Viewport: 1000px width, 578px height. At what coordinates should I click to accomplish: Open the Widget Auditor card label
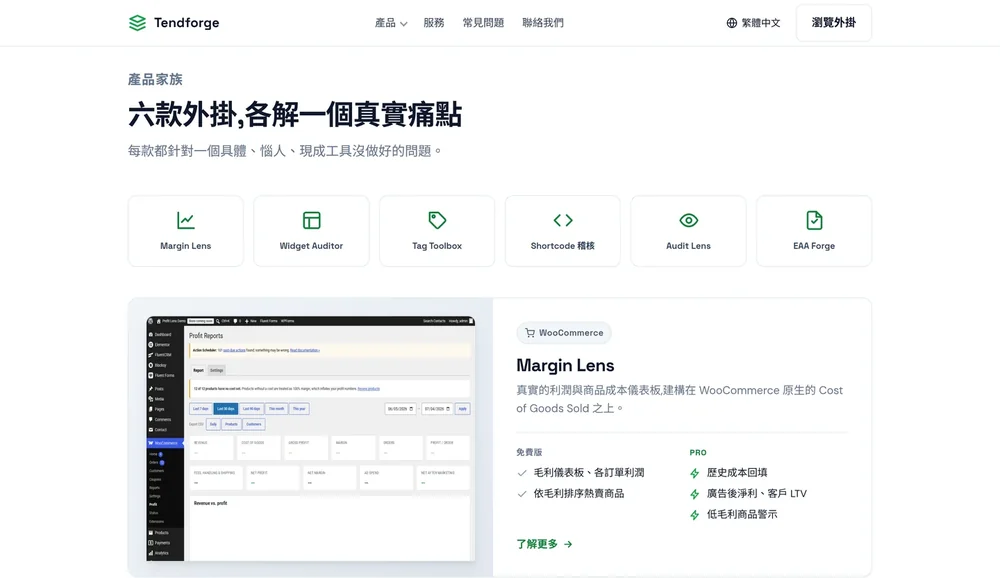(311, 246)
